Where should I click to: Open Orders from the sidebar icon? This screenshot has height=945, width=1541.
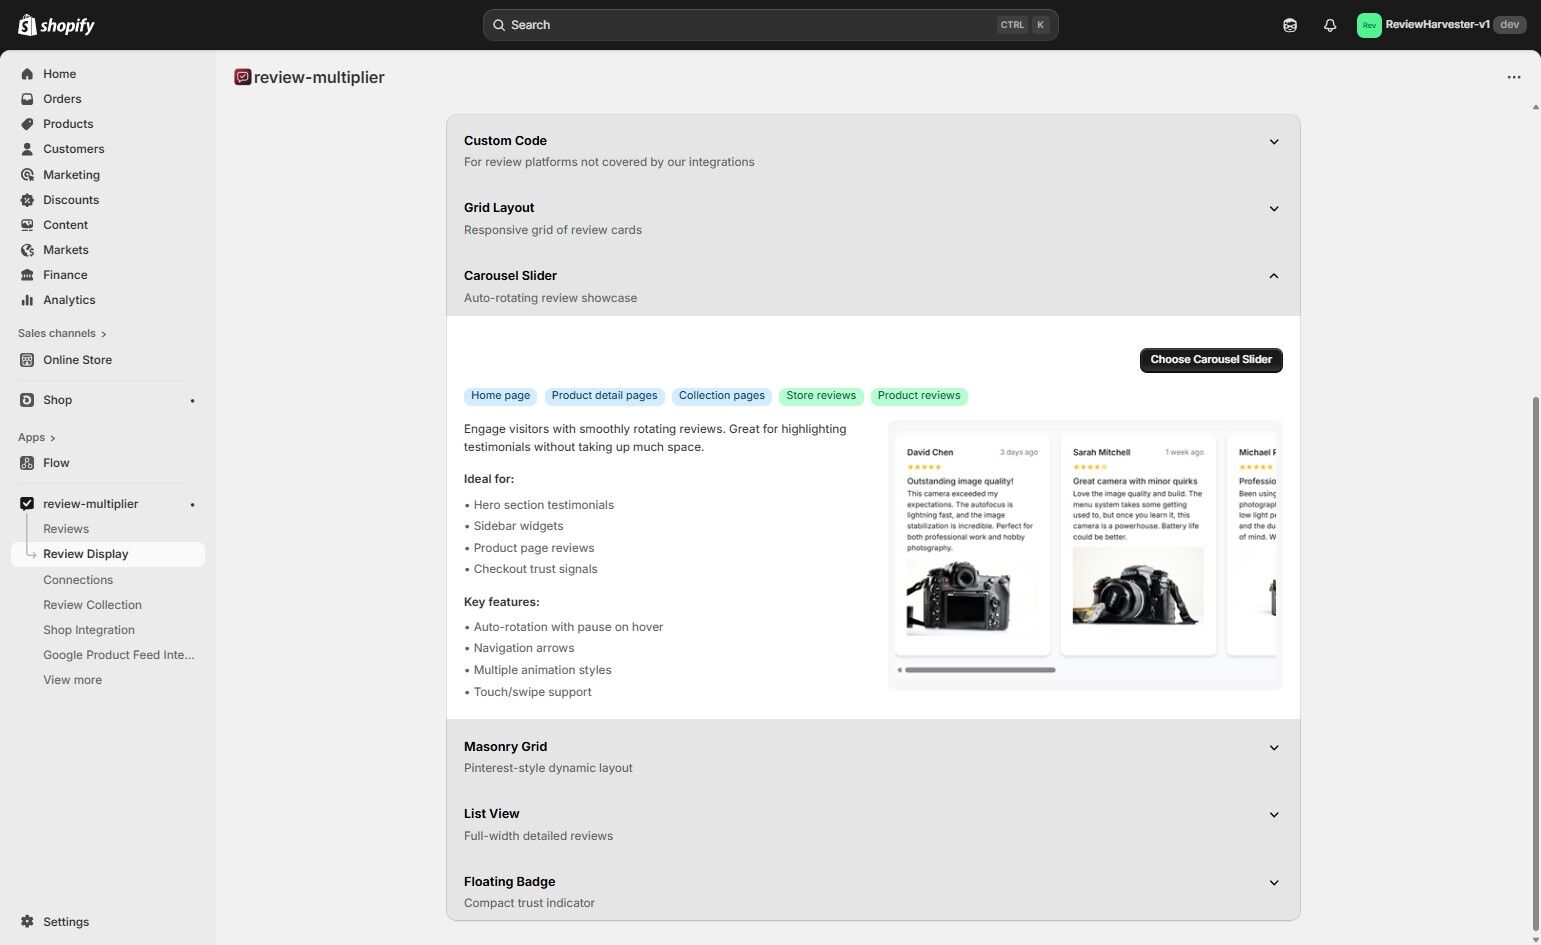click(27, 98)
